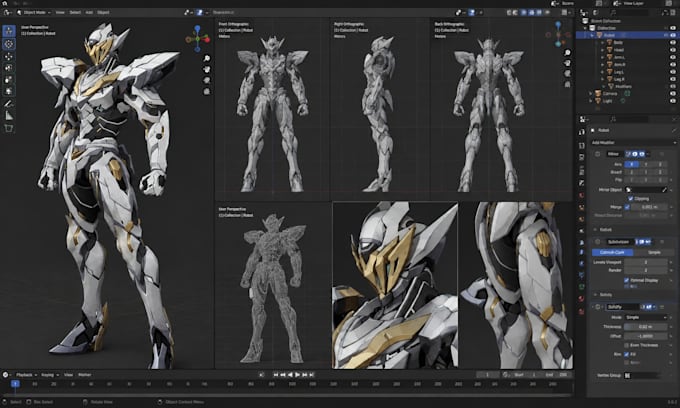Expand the Light item in outliner
Viewport: 680px width, 408px height.
pyautogui.click(x=590, y=101)
